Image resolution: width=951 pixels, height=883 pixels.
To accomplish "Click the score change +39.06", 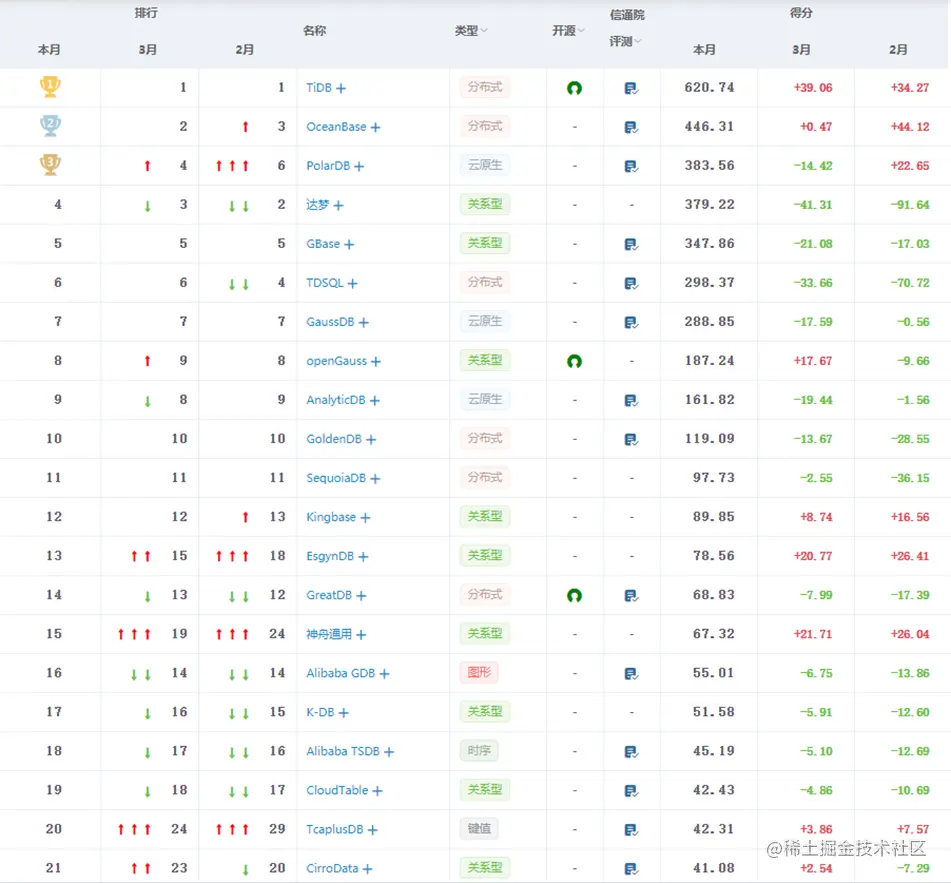I will pyautogui.click(x=813, y=88).
